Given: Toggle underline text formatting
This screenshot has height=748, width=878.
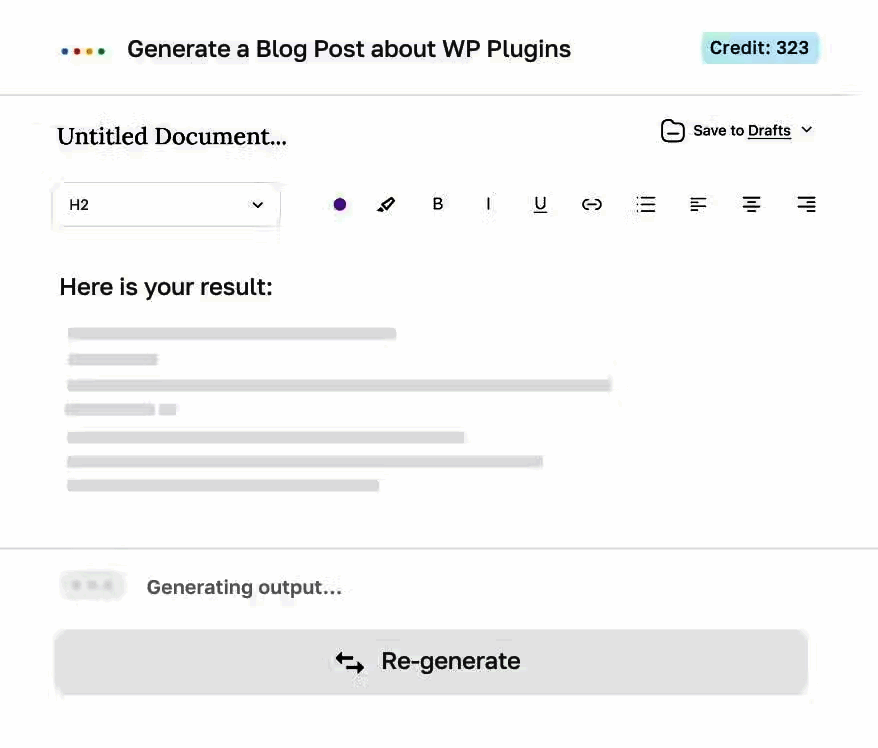Looking at the screenshot, I should pos(540,204).
